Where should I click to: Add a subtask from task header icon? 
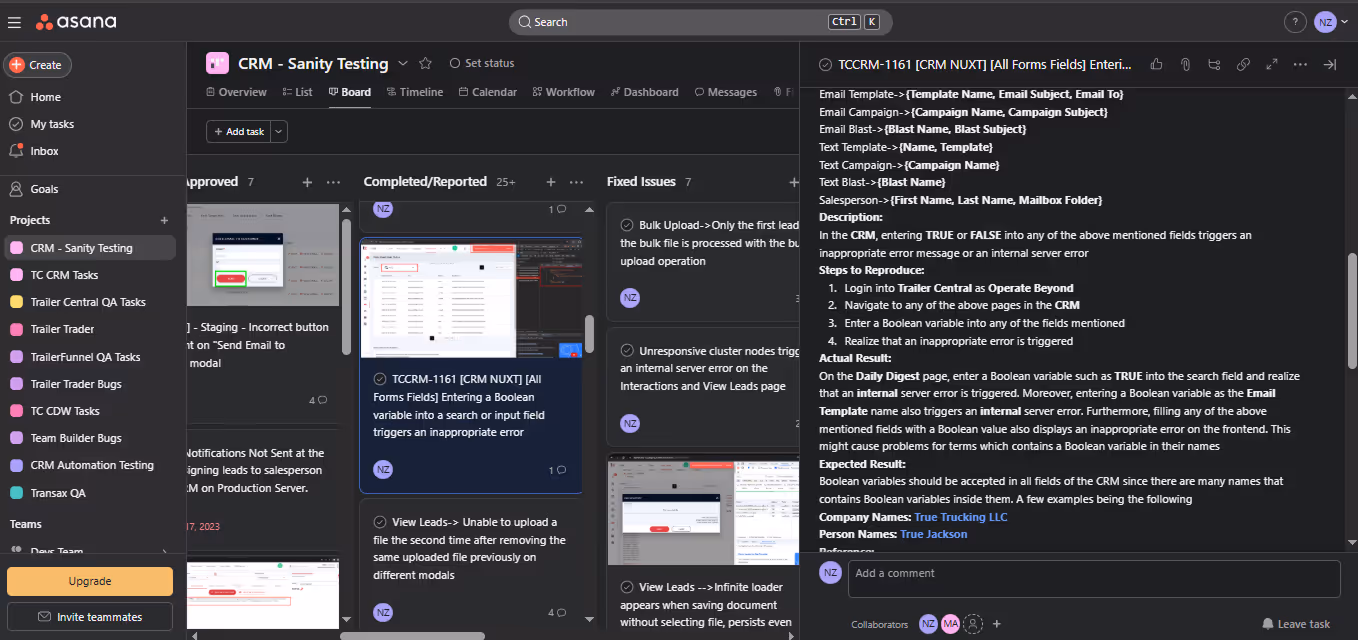click(x=1214, y=64)
